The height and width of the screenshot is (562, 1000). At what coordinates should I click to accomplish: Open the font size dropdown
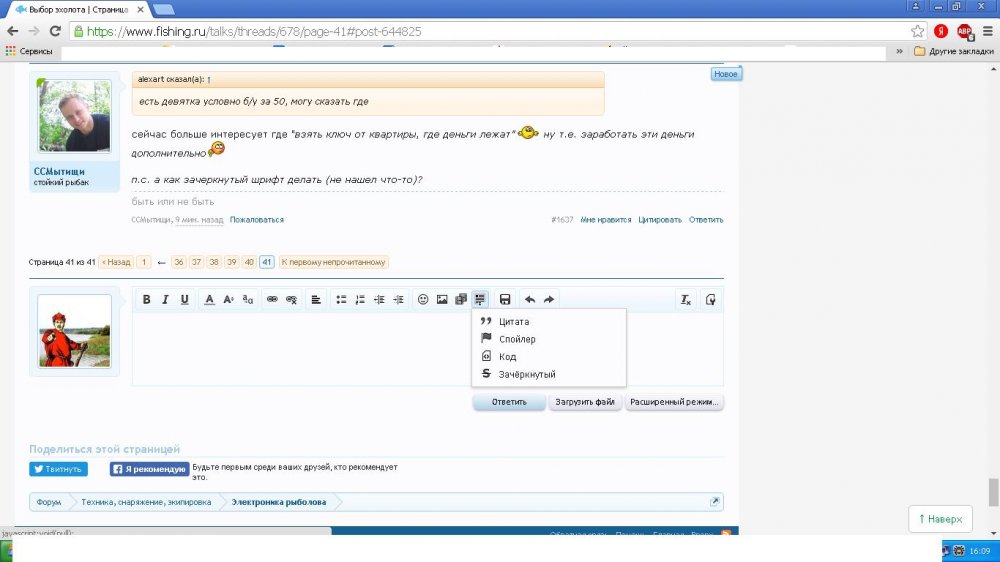229,299
